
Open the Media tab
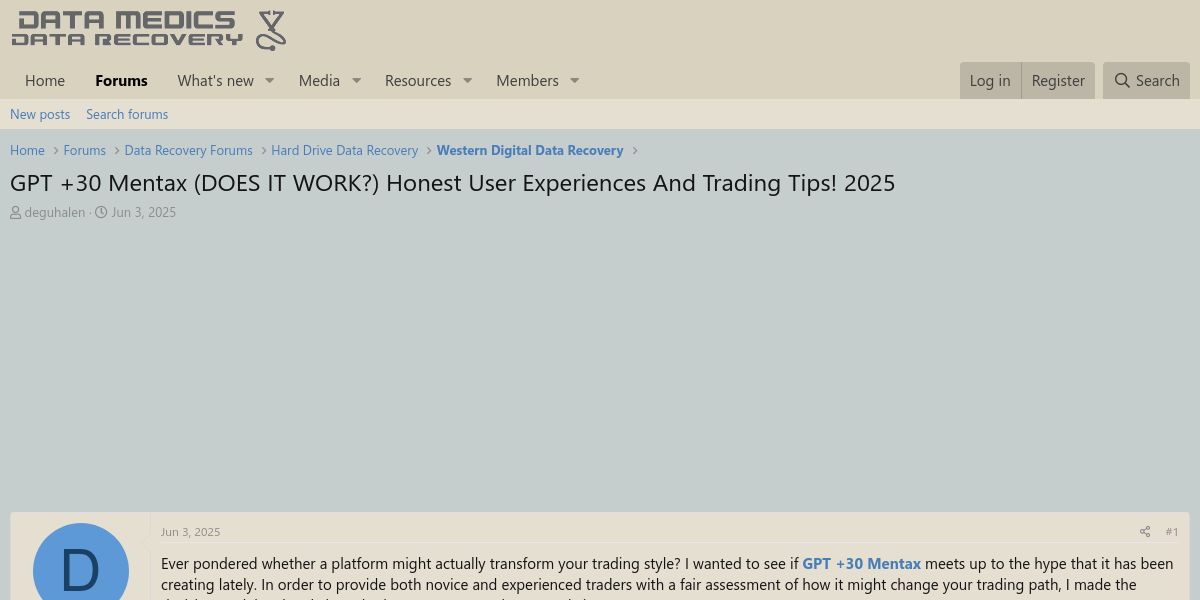click(x=319, y=81)
